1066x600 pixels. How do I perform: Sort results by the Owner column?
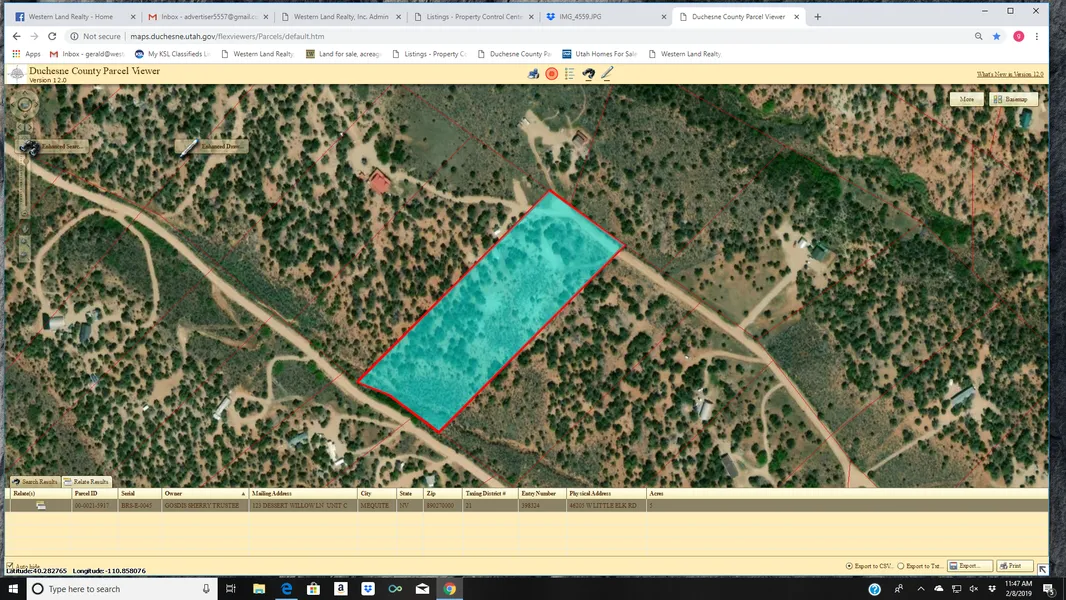pos(204,494)
